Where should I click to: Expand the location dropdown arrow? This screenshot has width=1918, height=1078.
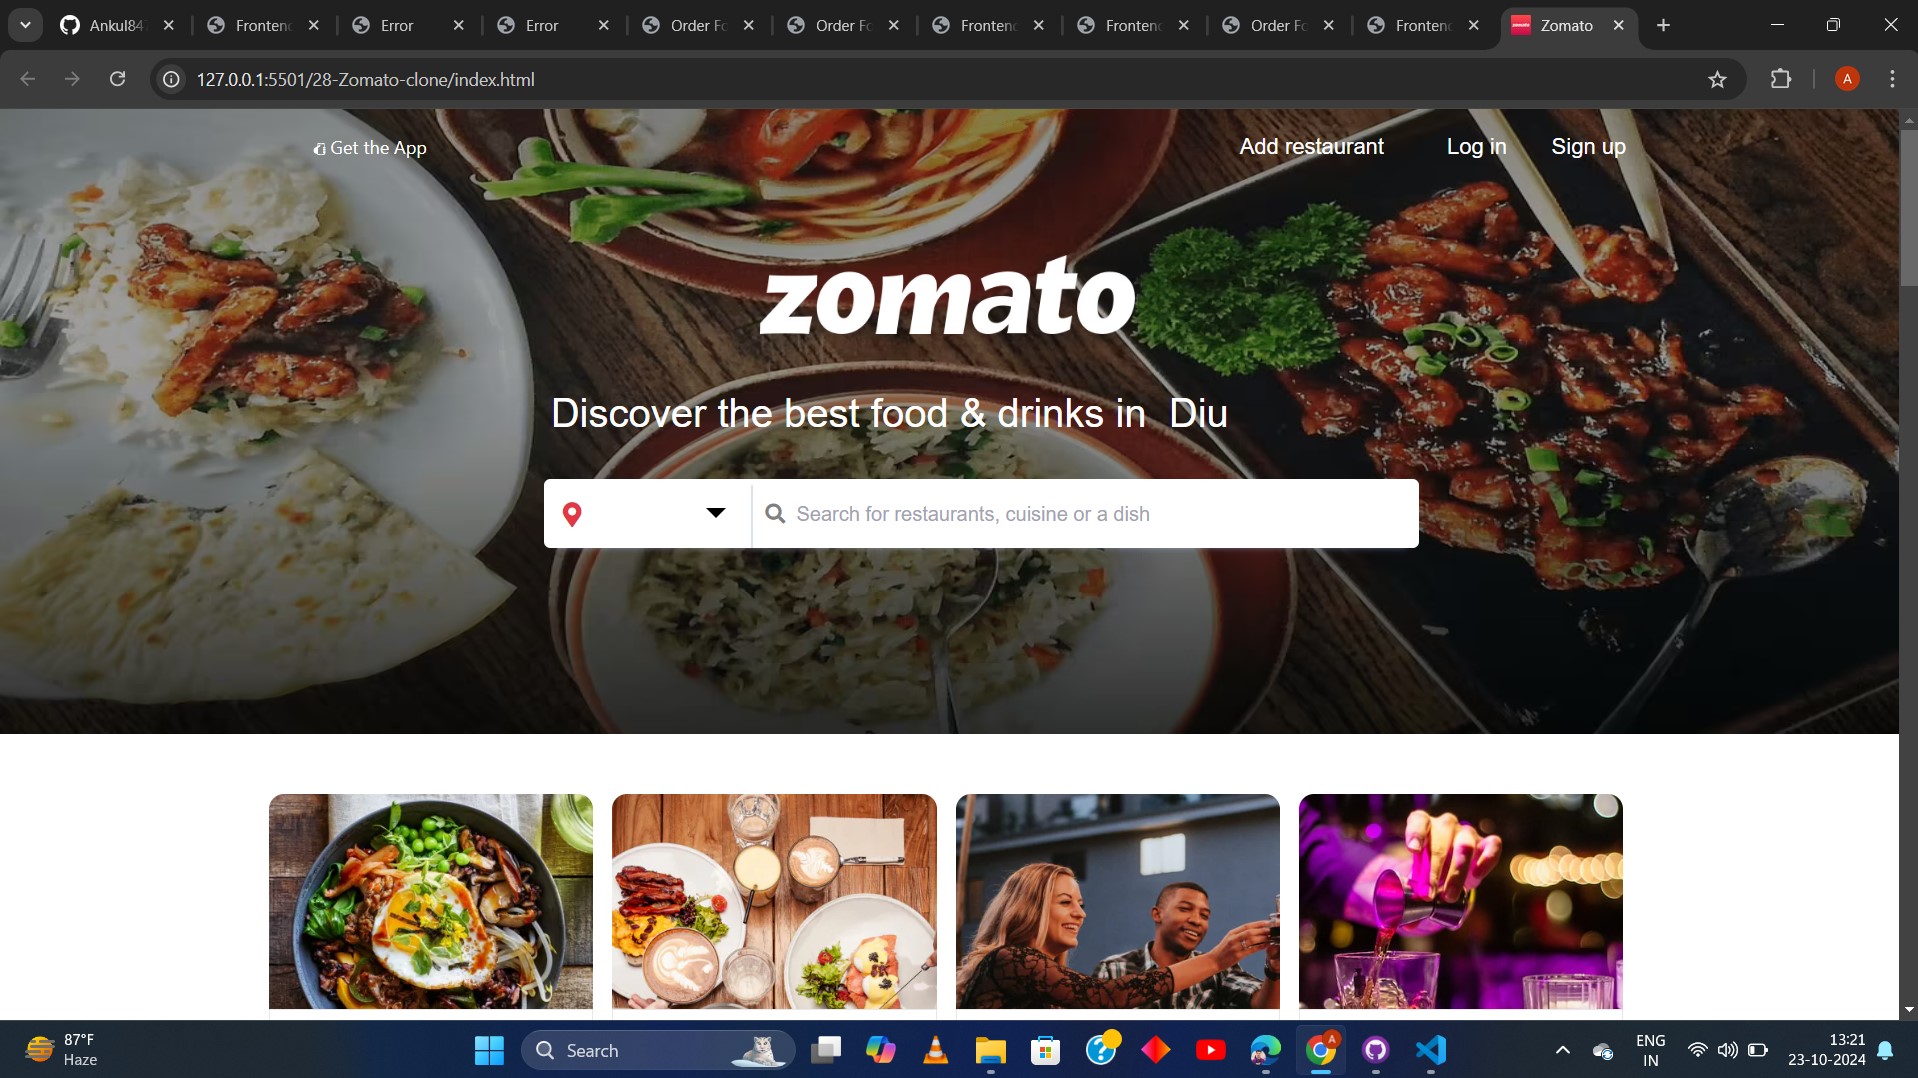(716, 513)
